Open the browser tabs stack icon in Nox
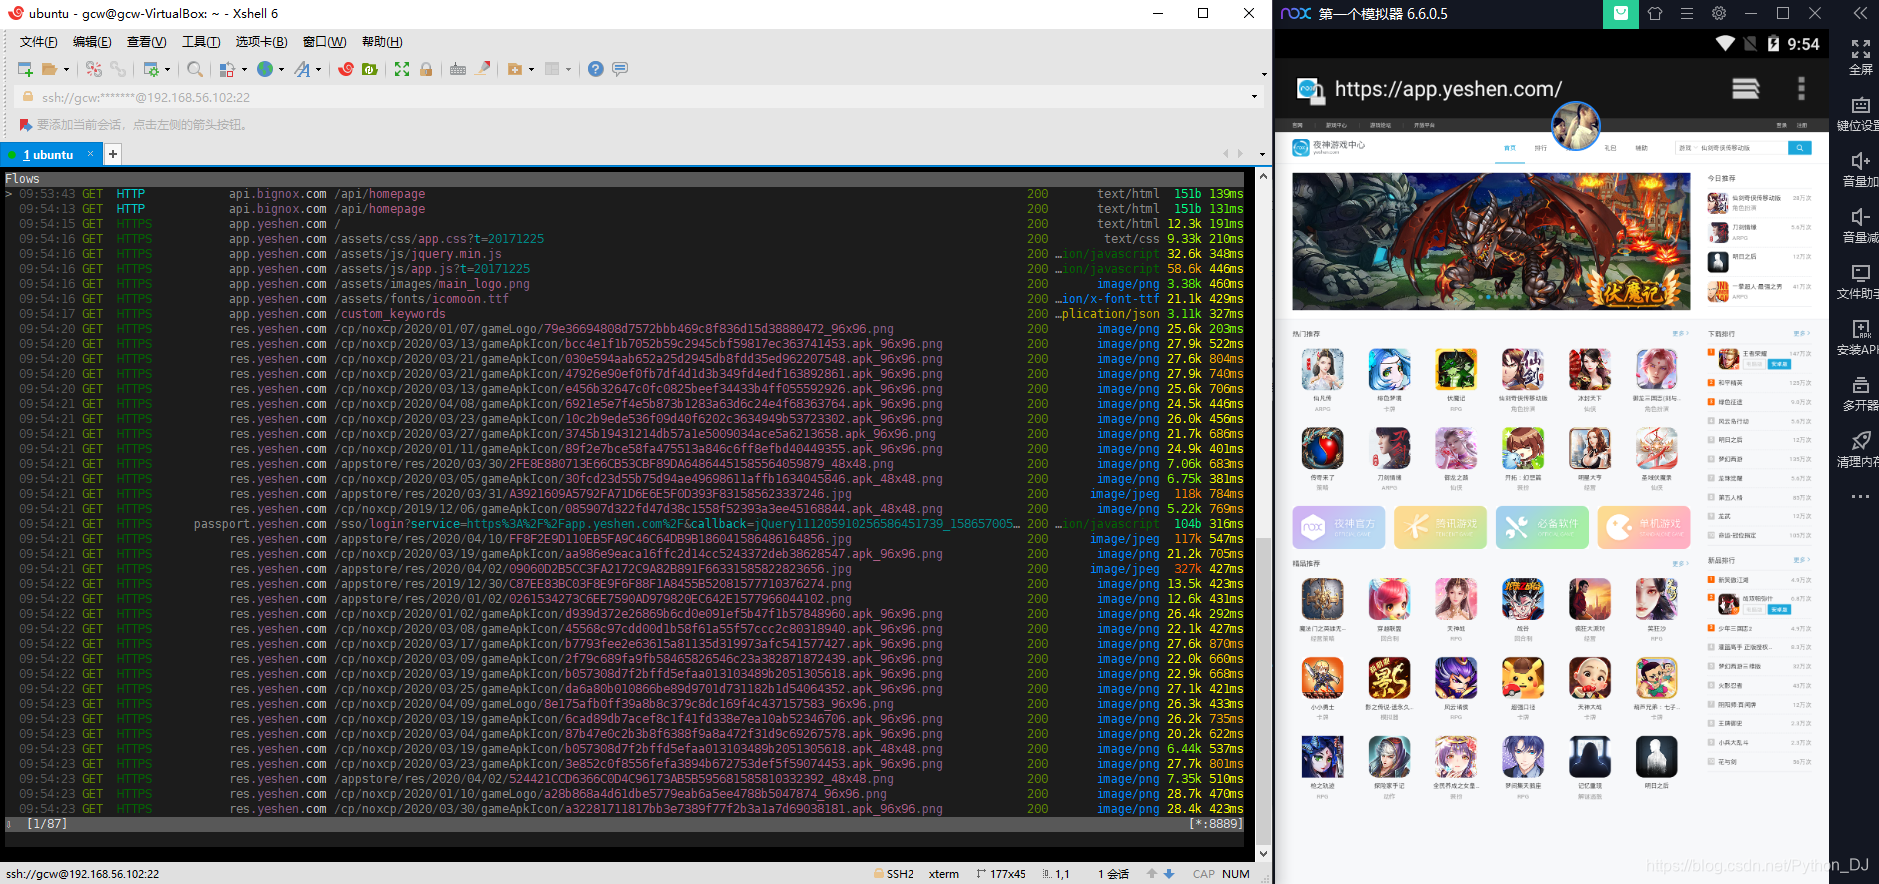The image size is (1879, 884). coord(1746,89)
